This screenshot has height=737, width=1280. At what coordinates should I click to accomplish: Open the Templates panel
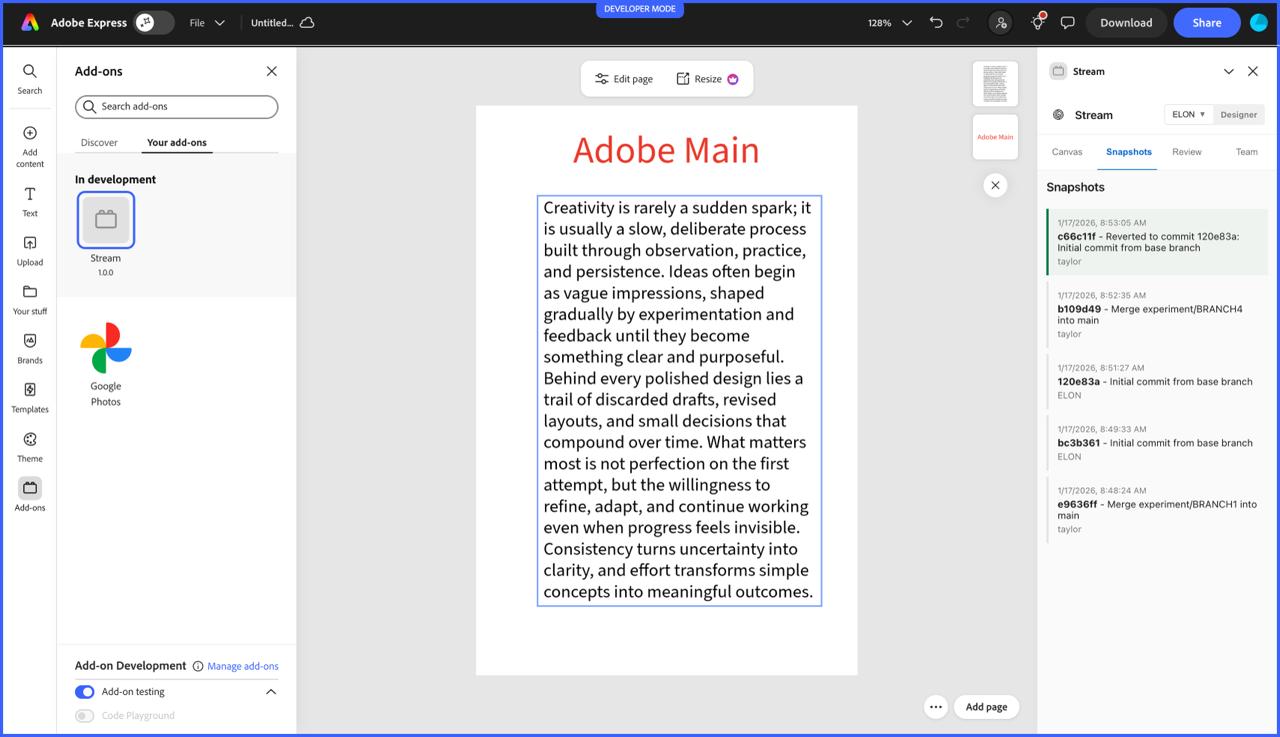pos(30,398)
